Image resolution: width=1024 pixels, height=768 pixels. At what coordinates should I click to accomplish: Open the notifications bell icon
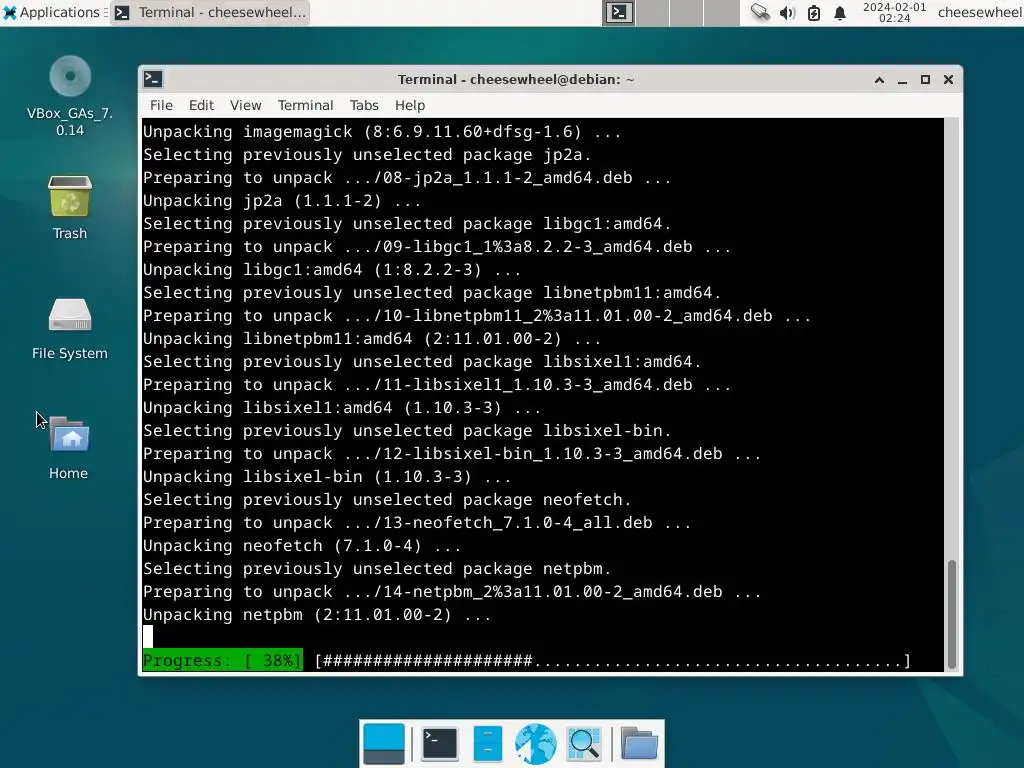tap(840, 12)
